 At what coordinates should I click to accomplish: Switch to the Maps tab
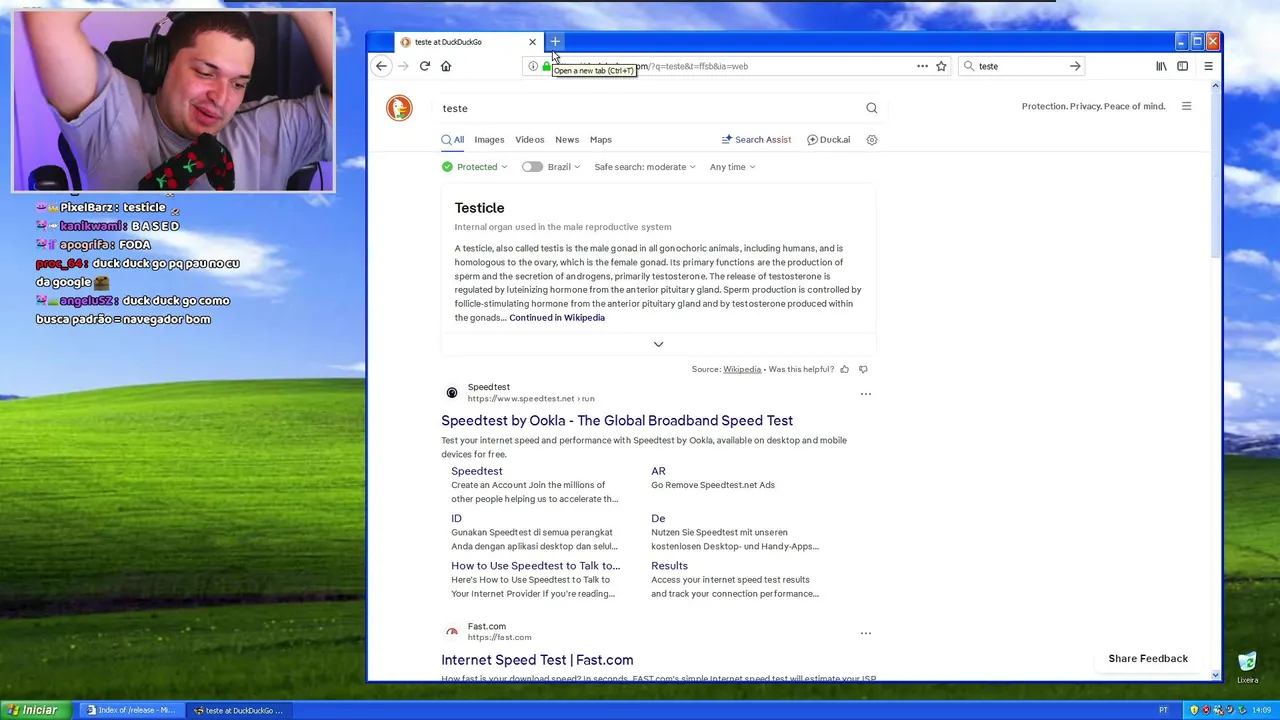(x=601, y=140)
